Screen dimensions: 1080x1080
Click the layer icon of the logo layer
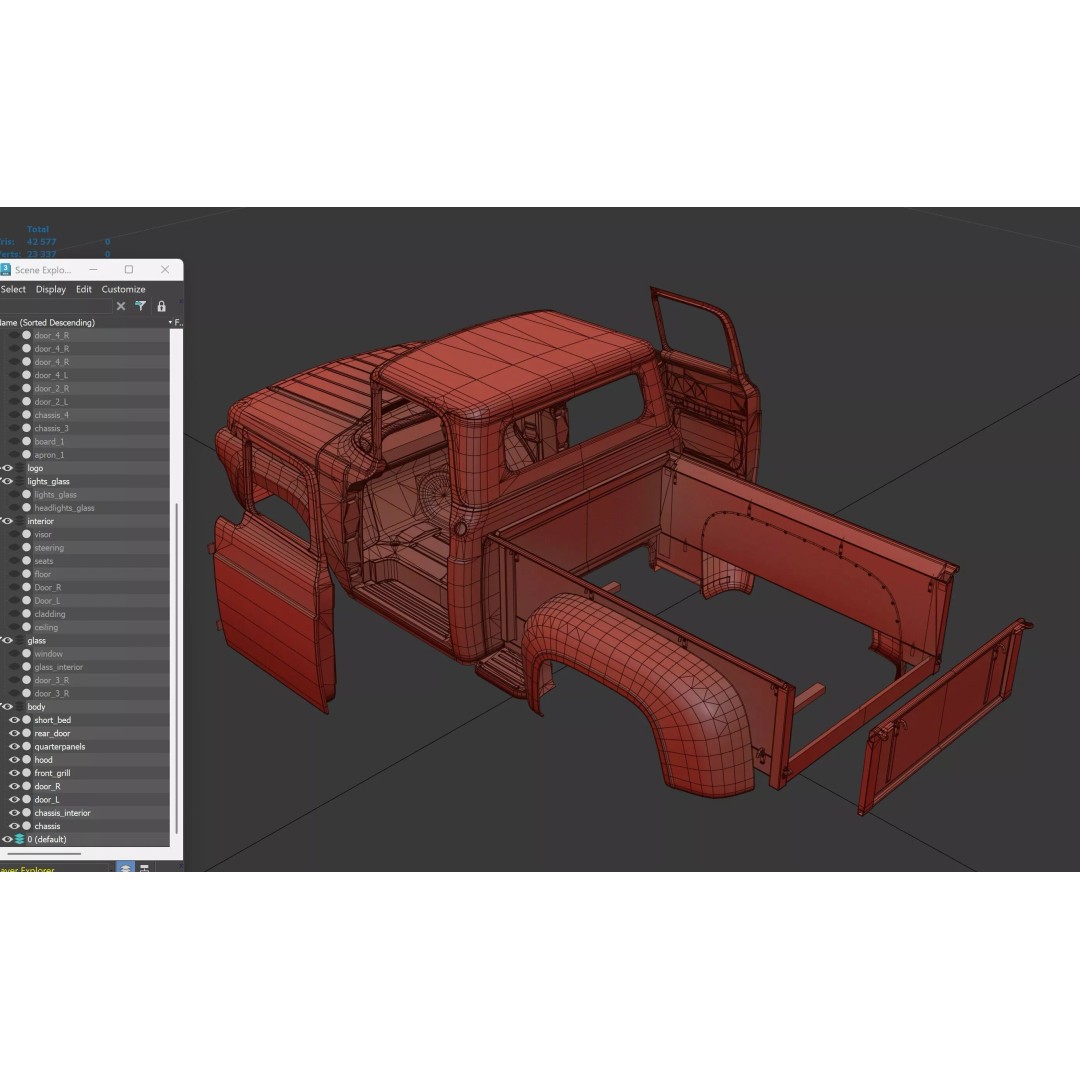(x=19, y=468)
